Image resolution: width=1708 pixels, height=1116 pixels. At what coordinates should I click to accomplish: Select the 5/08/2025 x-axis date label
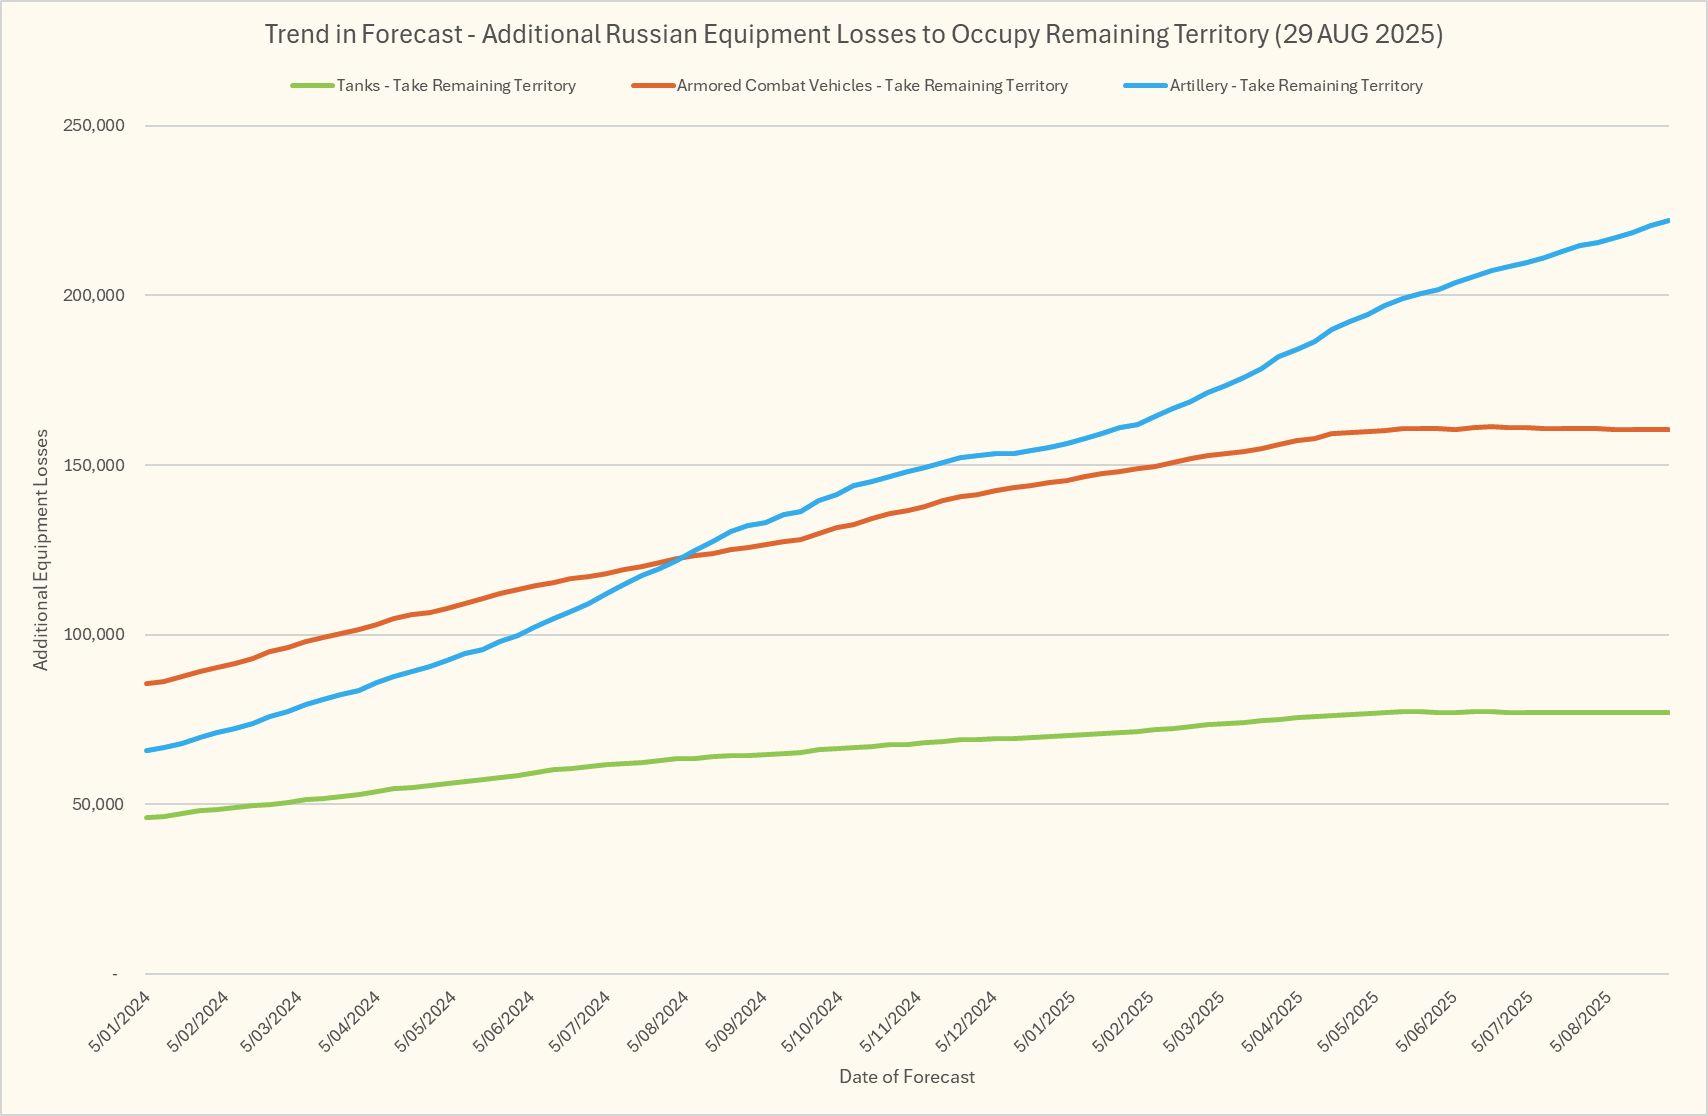(x=1582, y=1021)
